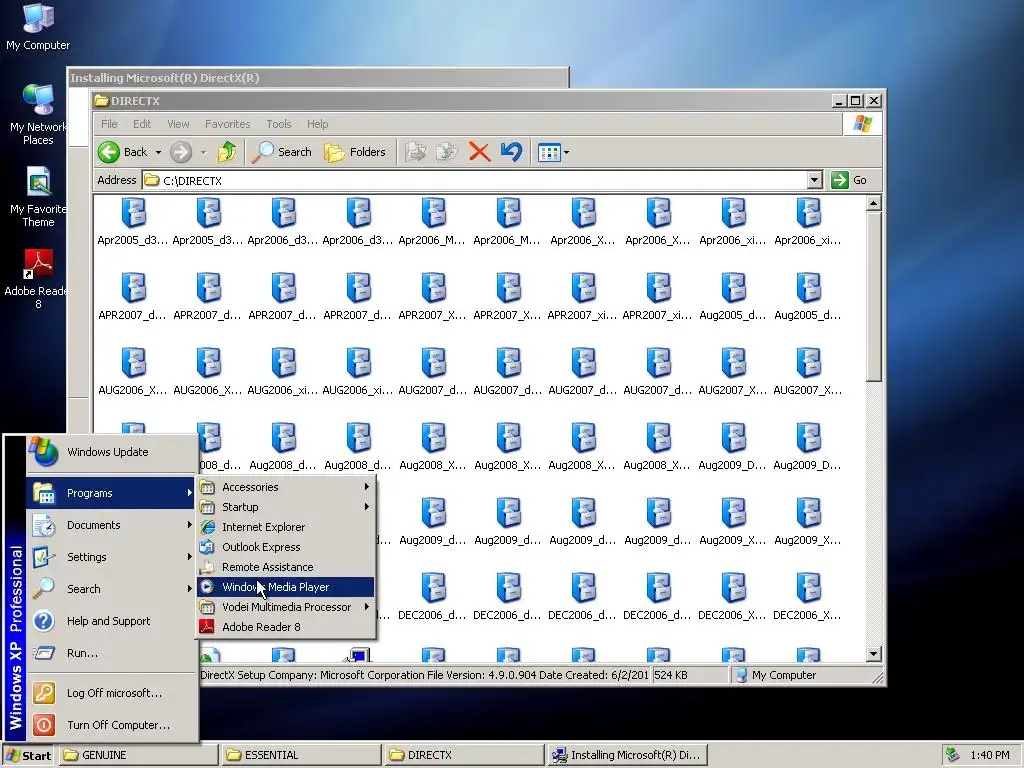This screenshot has height=768, width=1024.
Task: Expand the Back history dropdown arrow
Action: pos(158,152)
